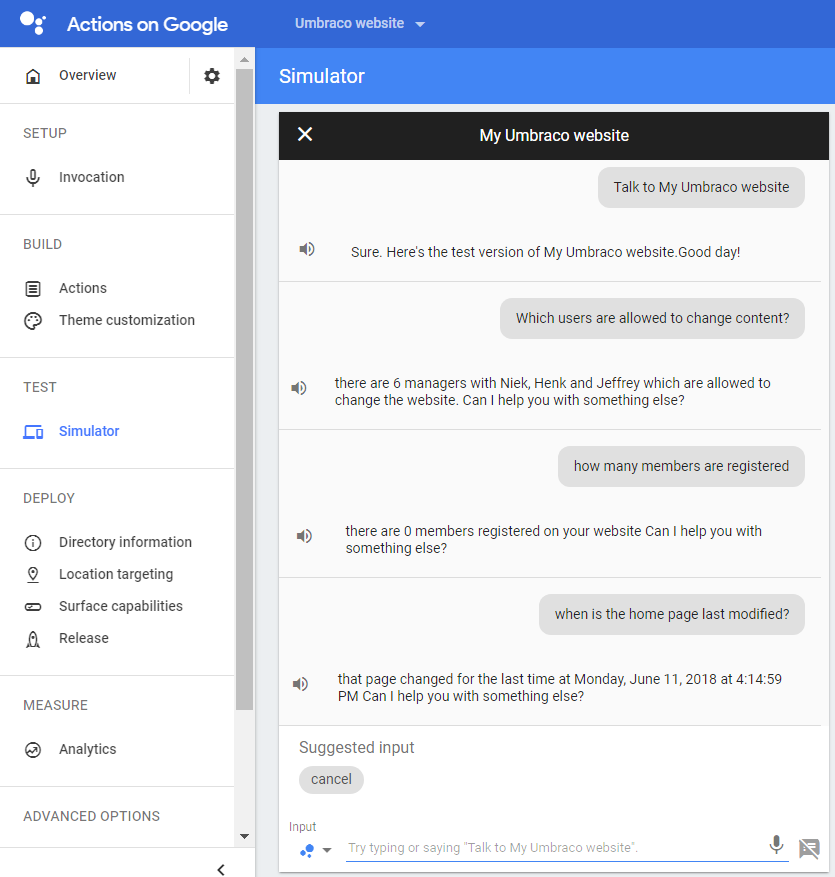Click 'Which users are allowed to change content?' bubble
Image resolution: width=835 pixels, height=877 pixels.
pos(652,318)
